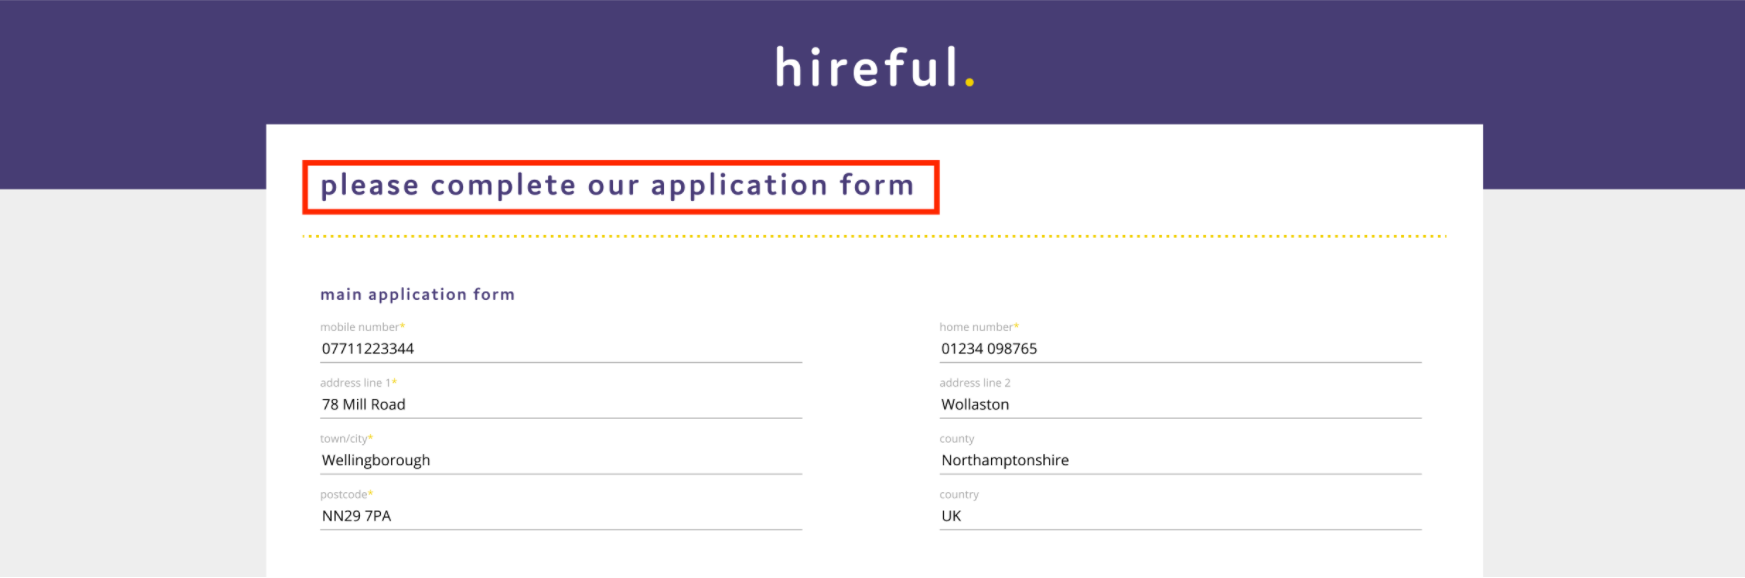Select the address line 1 field

coord(561,405)
